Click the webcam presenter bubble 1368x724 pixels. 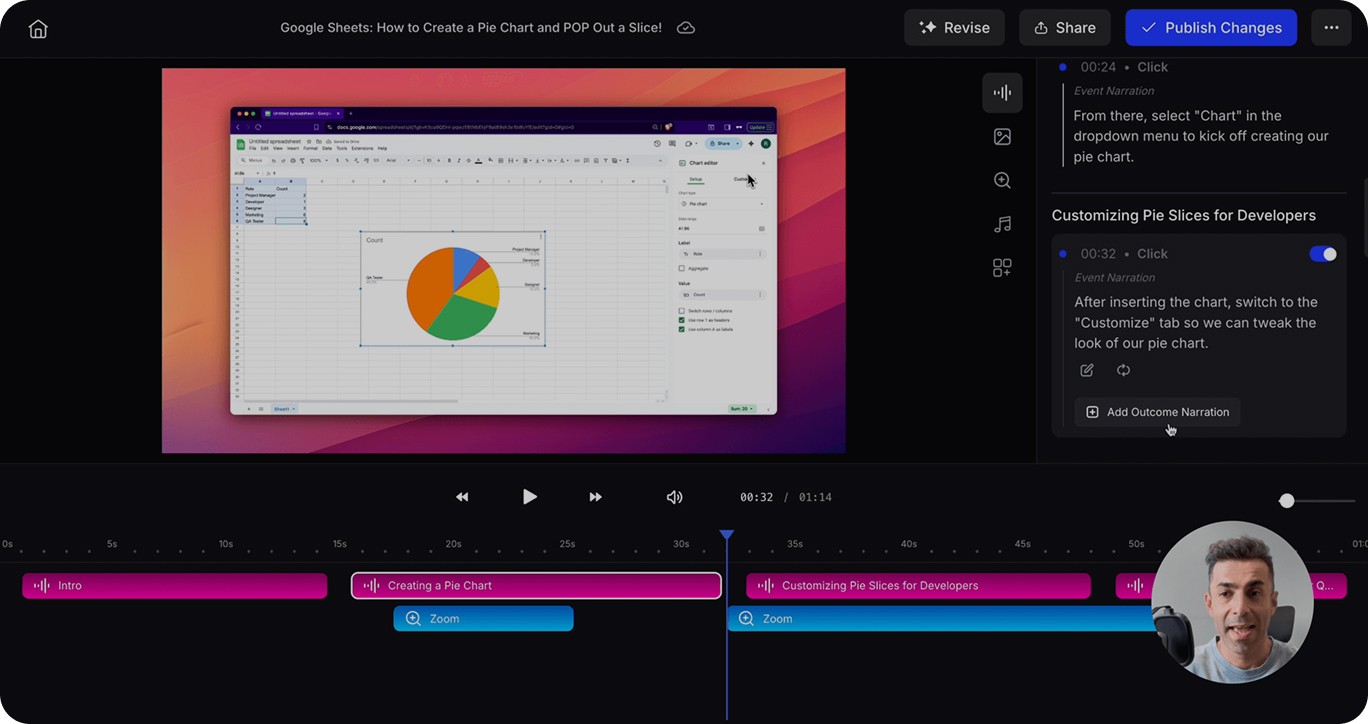tap(1232, 602)
